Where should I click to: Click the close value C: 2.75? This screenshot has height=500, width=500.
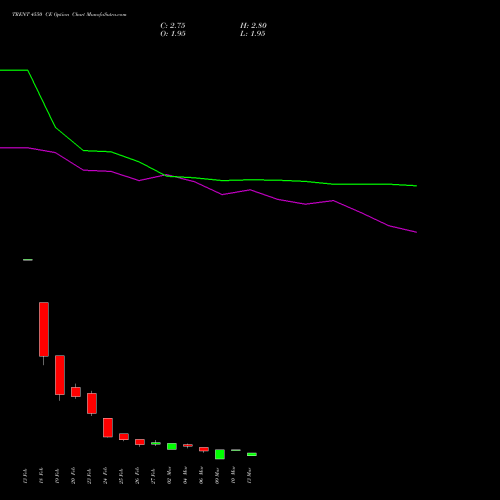pyautogui.click(x=173, y=26)
